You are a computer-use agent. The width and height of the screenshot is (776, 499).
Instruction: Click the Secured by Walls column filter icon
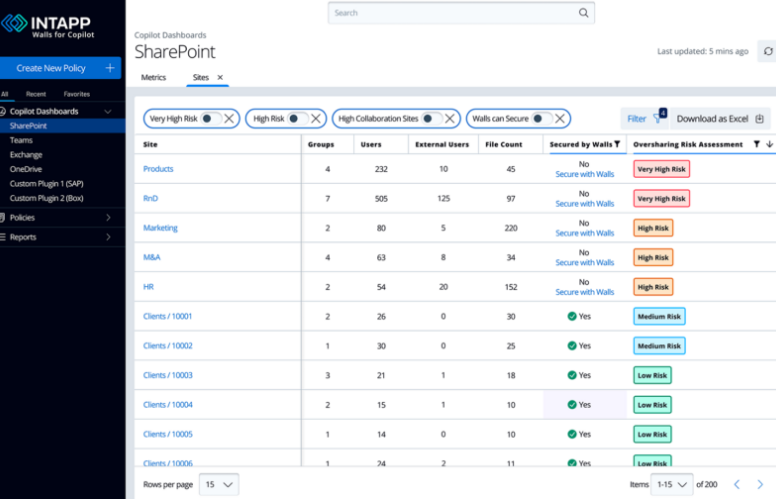617,144
